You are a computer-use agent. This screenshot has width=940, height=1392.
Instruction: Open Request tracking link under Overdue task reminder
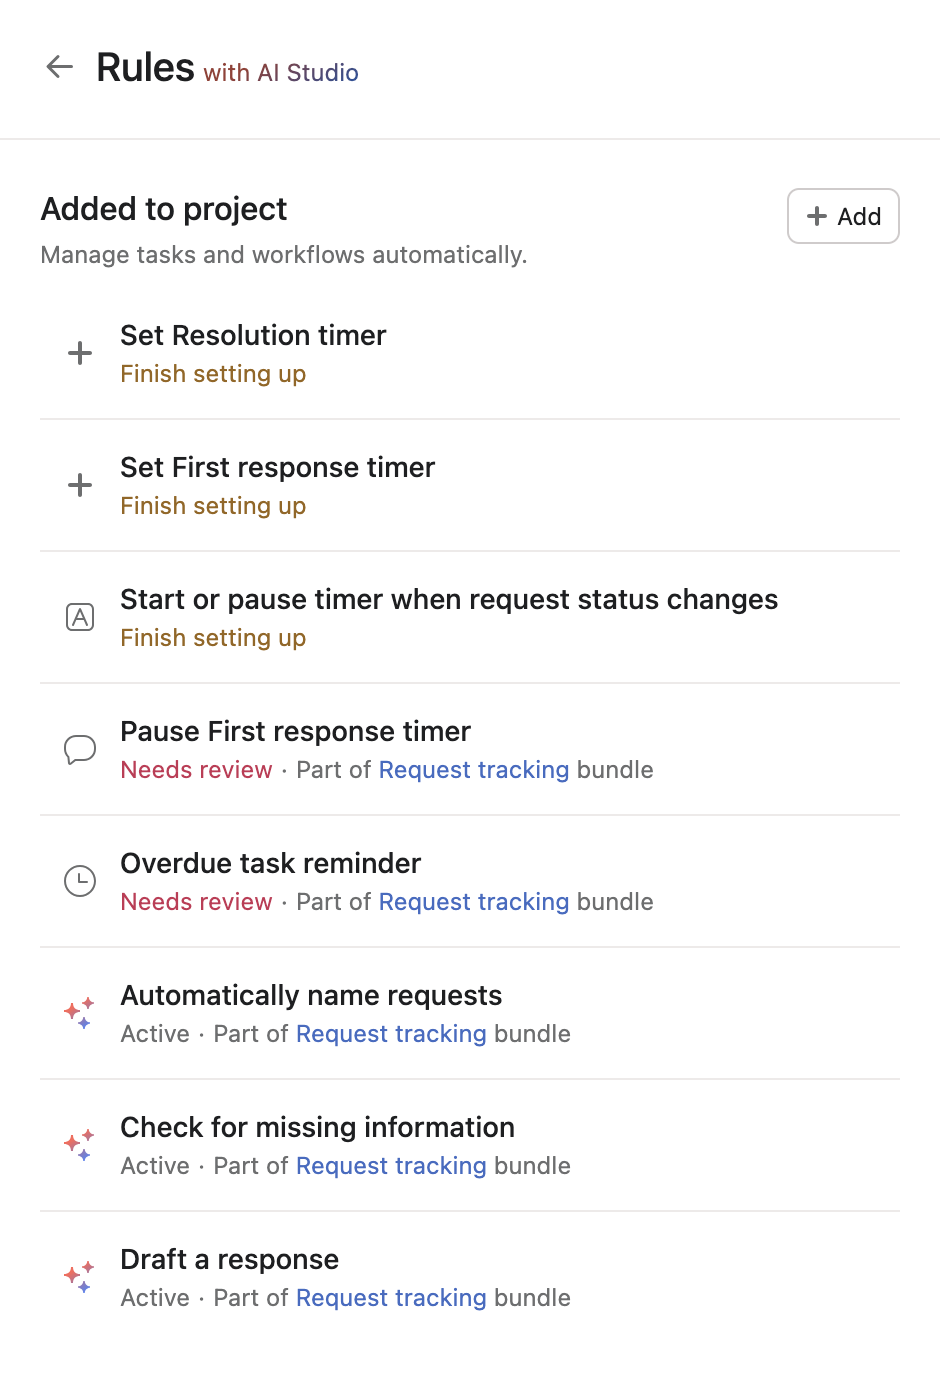473,902
